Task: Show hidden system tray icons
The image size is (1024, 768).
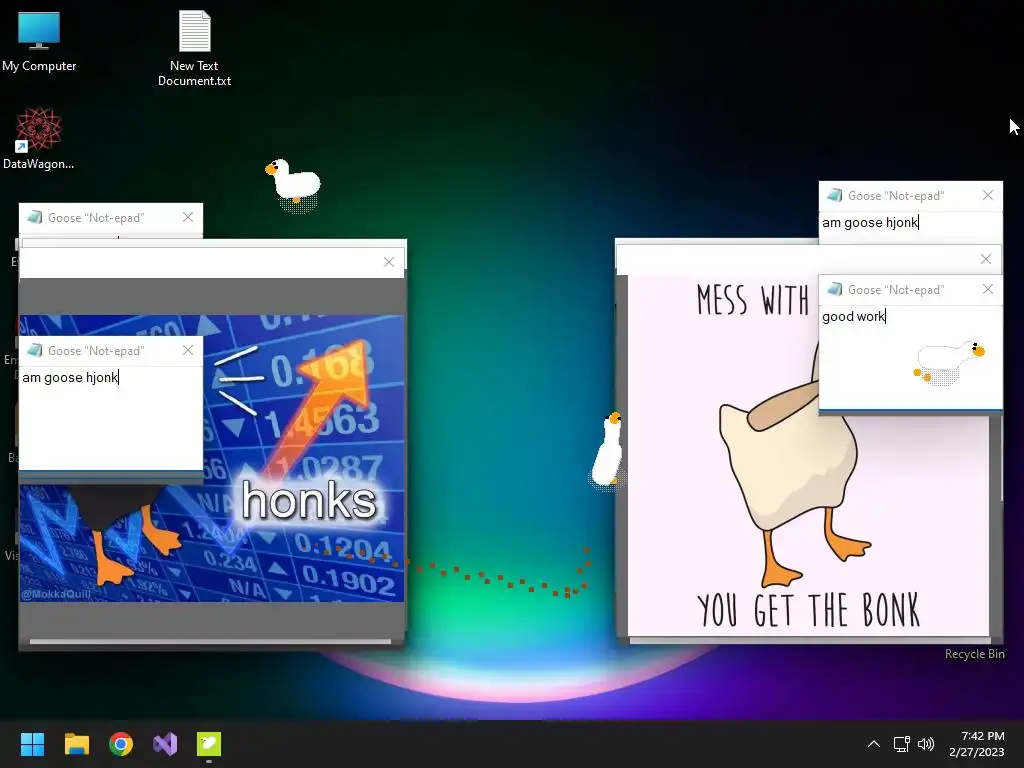Action: [x=874, y=744]
